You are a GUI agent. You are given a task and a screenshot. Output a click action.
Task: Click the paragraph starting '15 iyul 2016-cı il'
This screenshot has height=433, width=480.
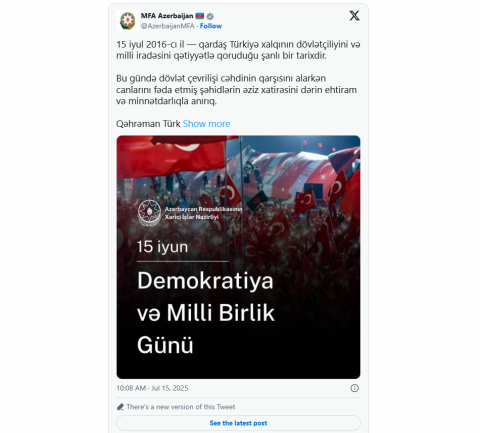tap(238, 50)
